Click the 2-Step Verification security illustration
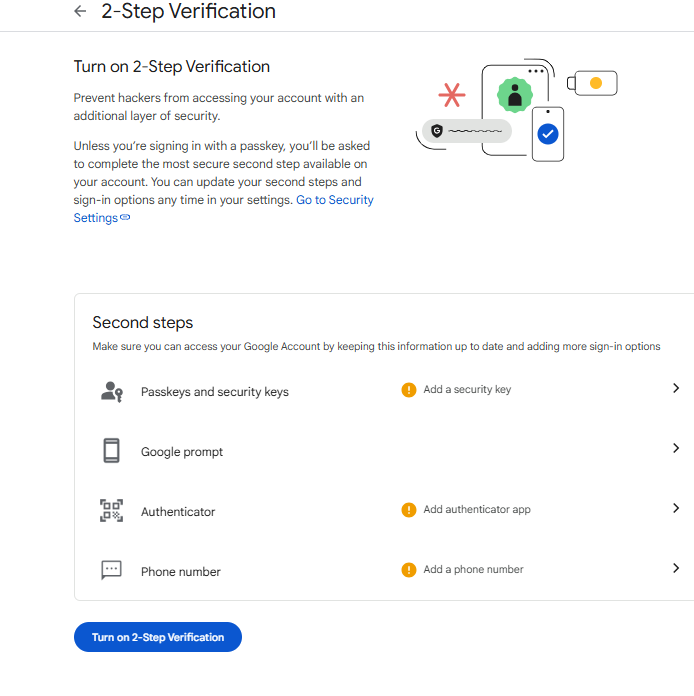694x696 pixels. (x=516, y=110)
